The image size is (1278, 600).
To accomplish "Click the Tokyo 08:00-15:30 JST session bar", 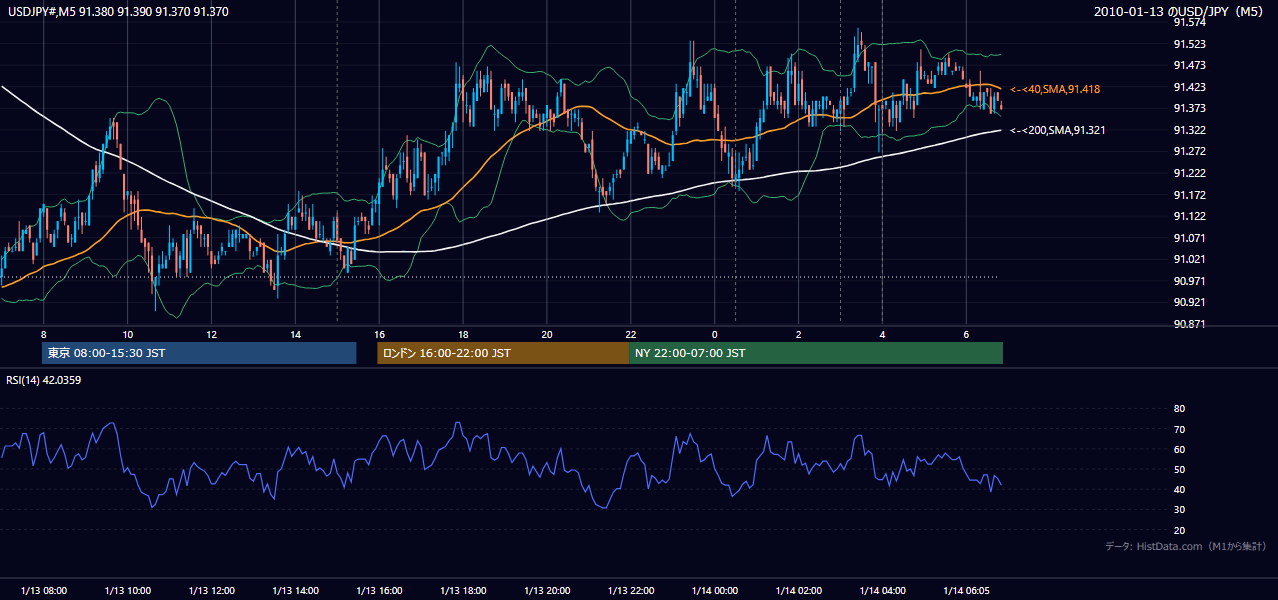I will (199, 353).
